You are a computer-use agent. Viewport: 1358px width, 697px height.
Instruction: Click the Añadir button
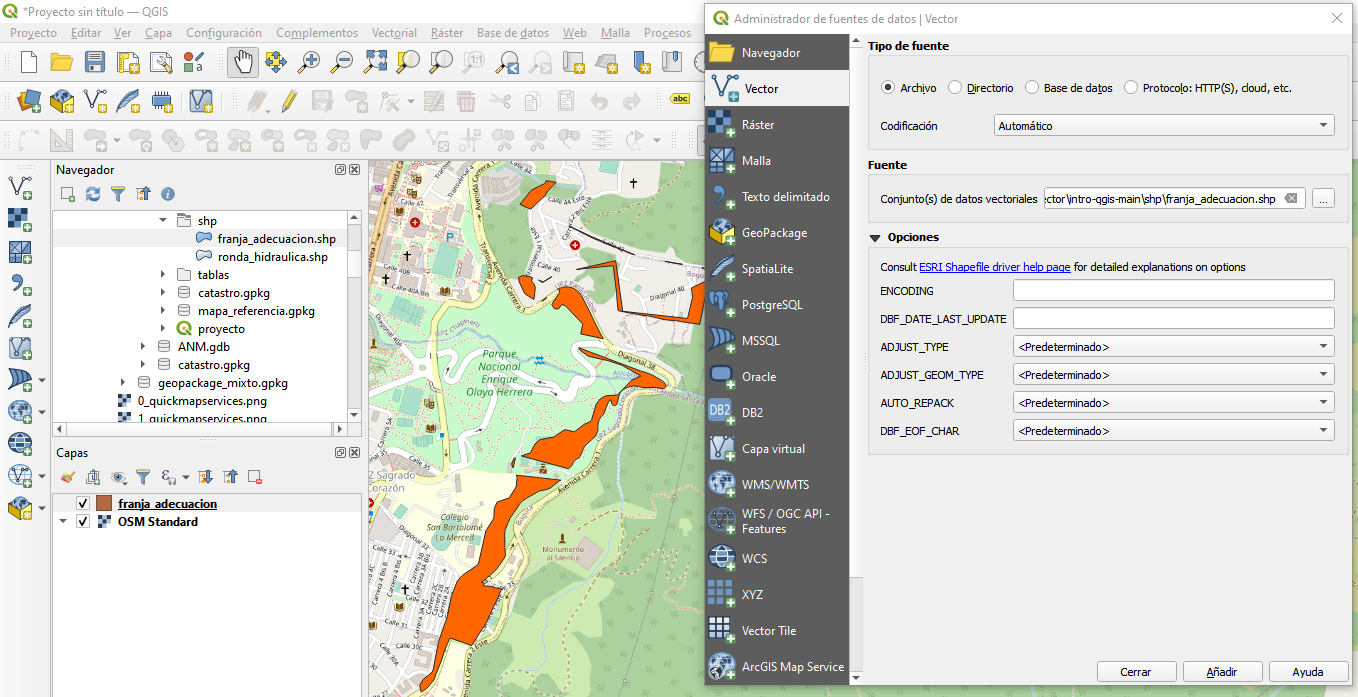point(1222,672)
